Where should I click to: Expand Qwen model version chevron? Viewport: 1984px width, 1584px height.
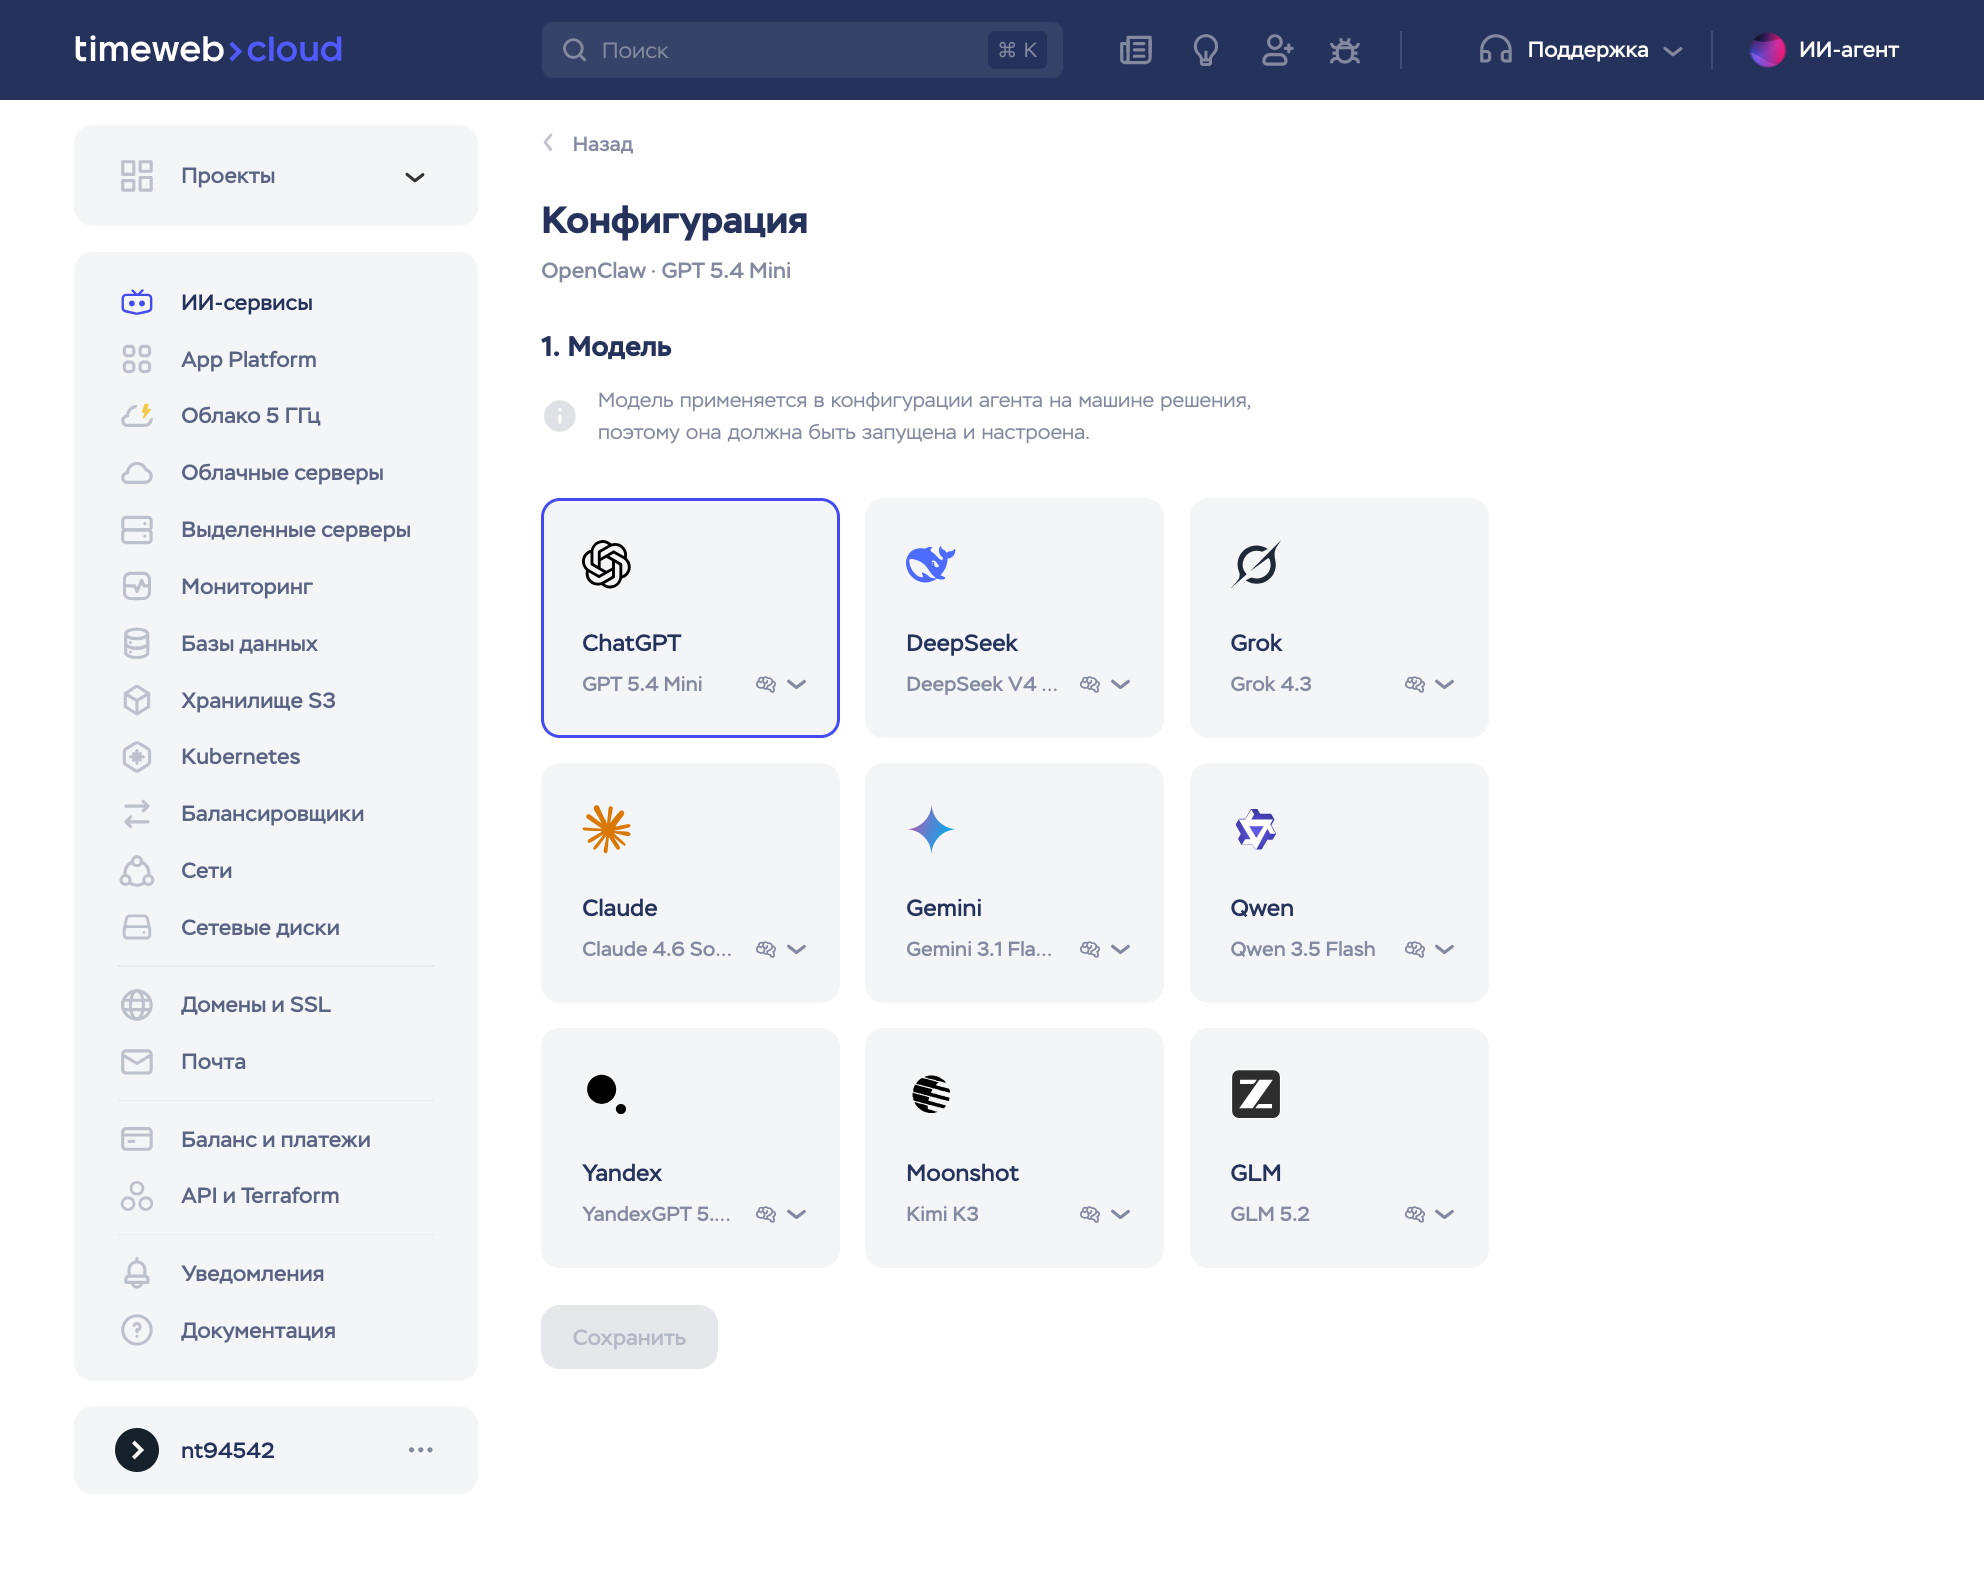(x=1445, y=949)
